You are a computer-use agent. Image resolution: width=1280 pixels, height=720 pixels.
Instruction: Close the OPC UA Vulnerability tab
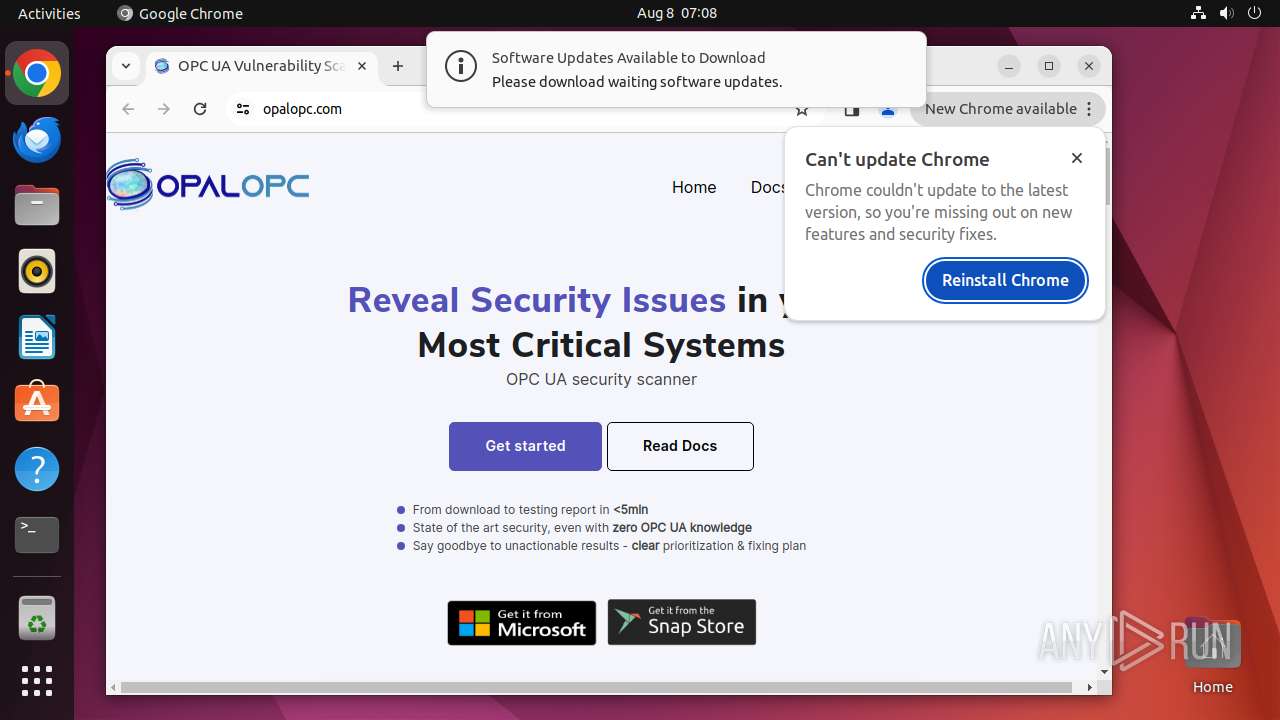tap(362, 66)
